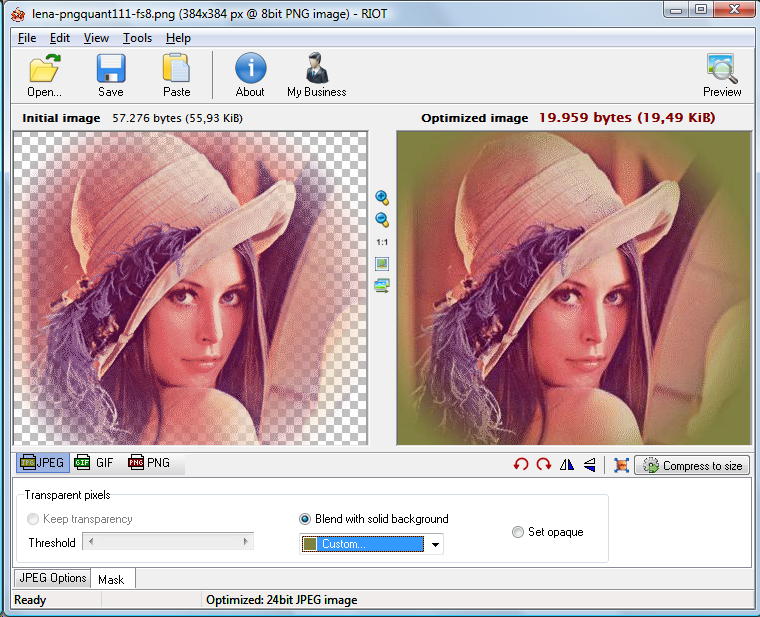Flip the image horizontally

point(567,465)
